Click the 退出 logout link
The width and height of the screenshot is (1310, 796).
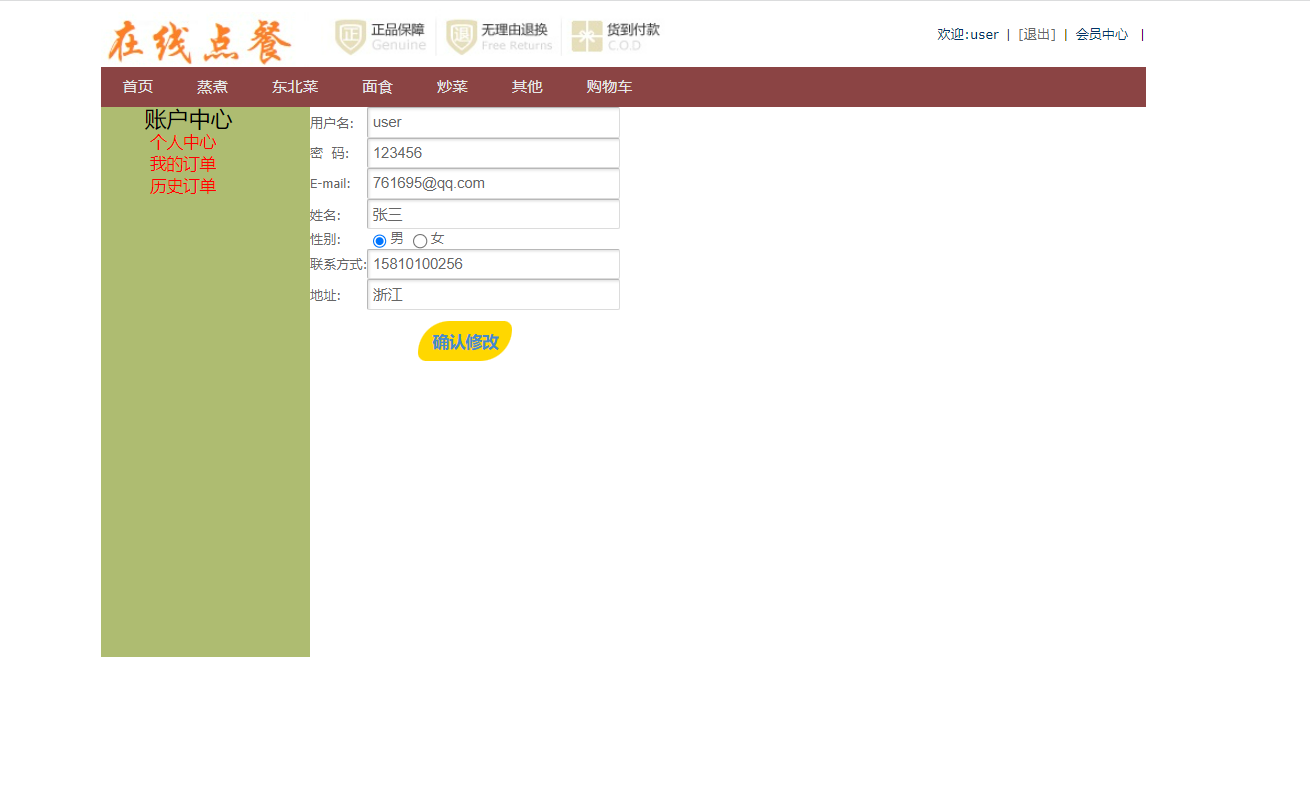tap(1037, 34)
